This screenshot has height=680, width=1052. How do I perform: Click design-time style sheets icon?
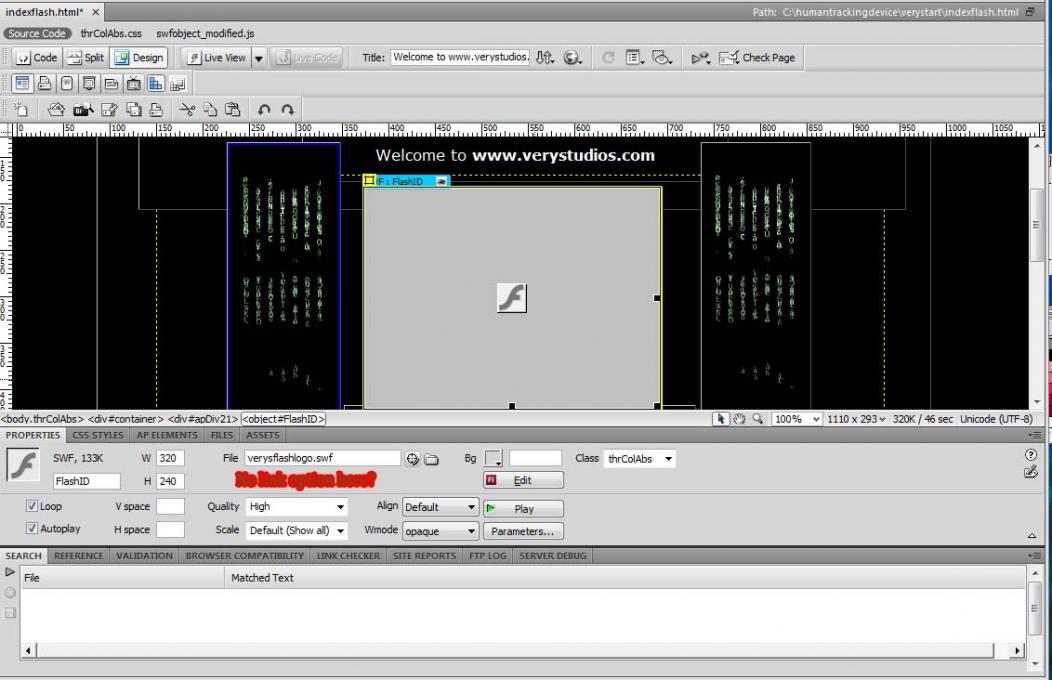(x=178, y=84)
